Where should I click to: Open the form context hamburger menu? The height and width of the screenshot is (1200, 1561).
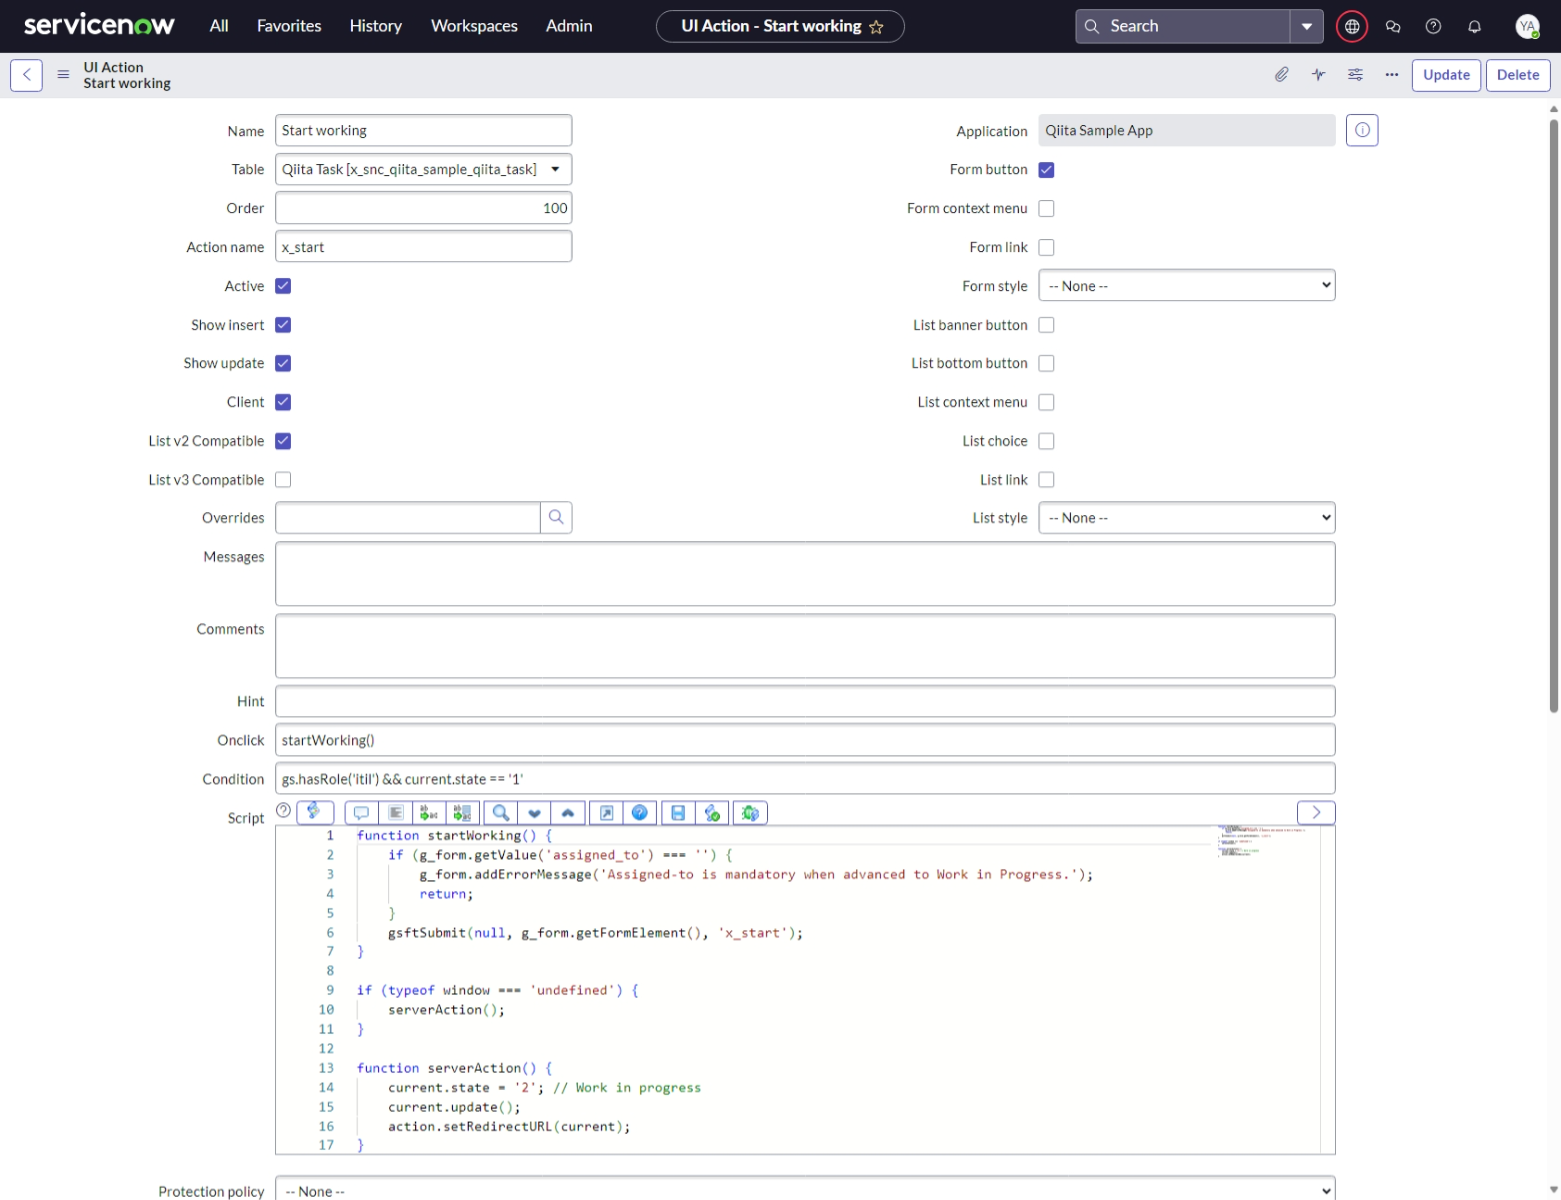pos(63,75)
